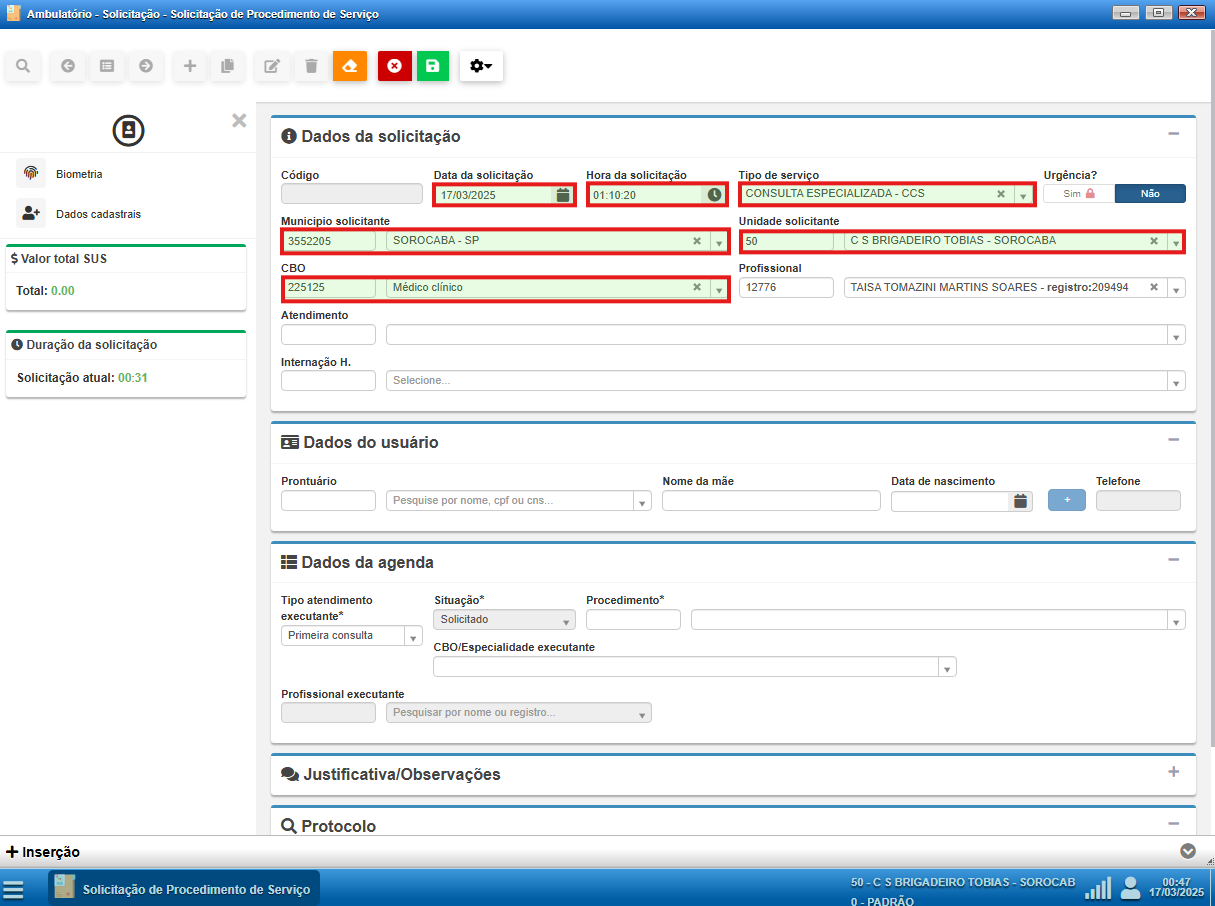Collapse the Dados do usuário section
This screenshot has width=1215, height=906.
[1173, 440]
